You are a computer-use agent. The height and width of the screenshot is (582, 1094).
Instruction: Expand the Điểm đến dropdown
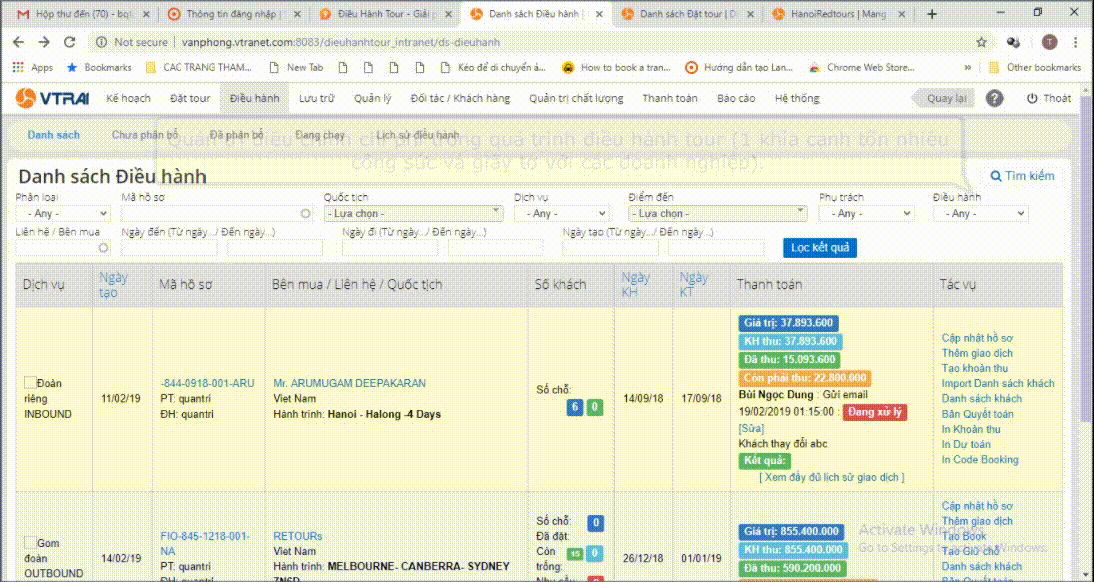(x=717, y=213)
